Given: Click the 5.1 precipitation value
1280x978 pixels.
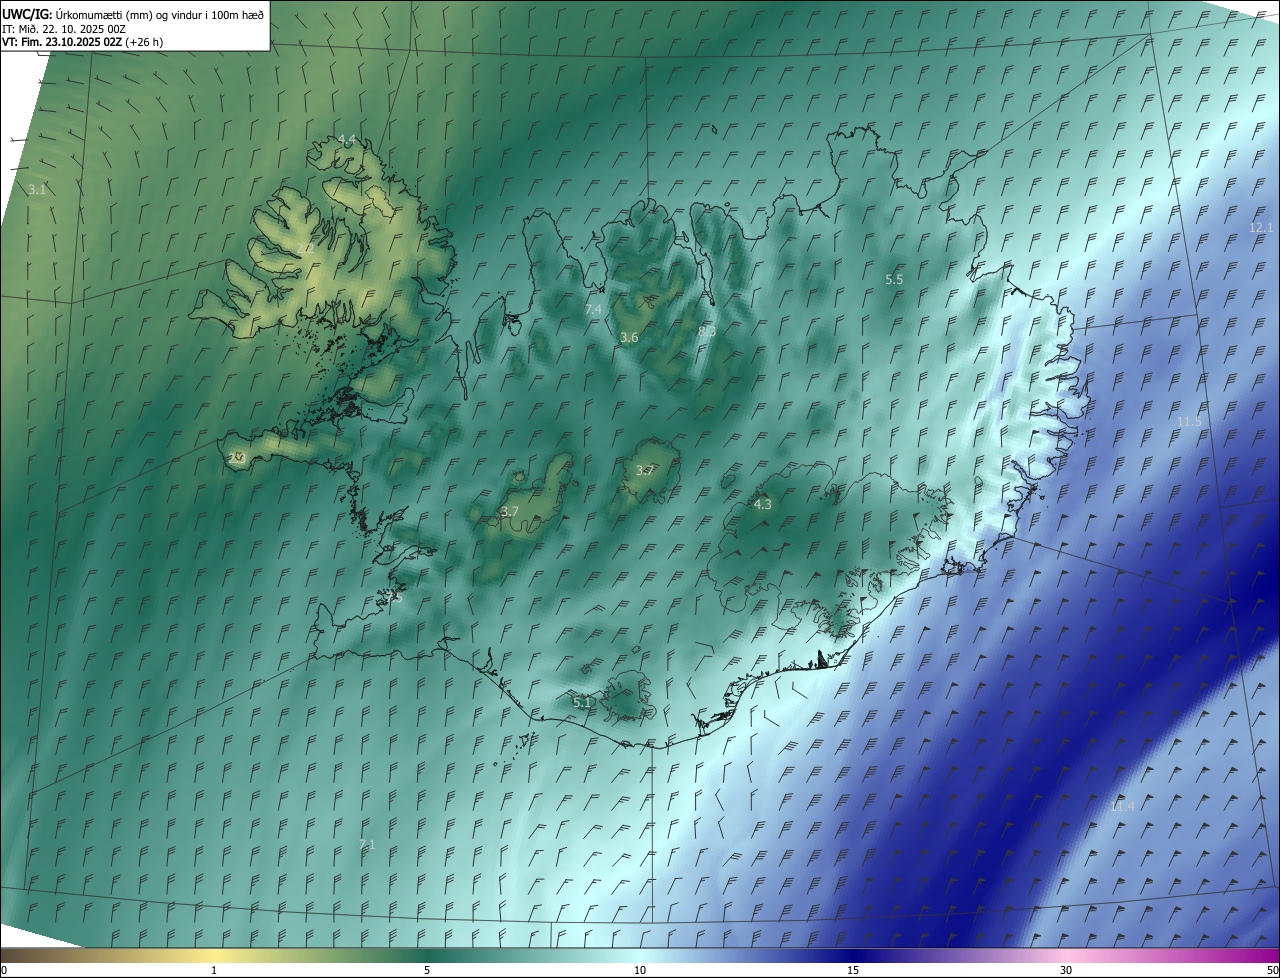Looking at the screenshot, I should coord(582,703).
